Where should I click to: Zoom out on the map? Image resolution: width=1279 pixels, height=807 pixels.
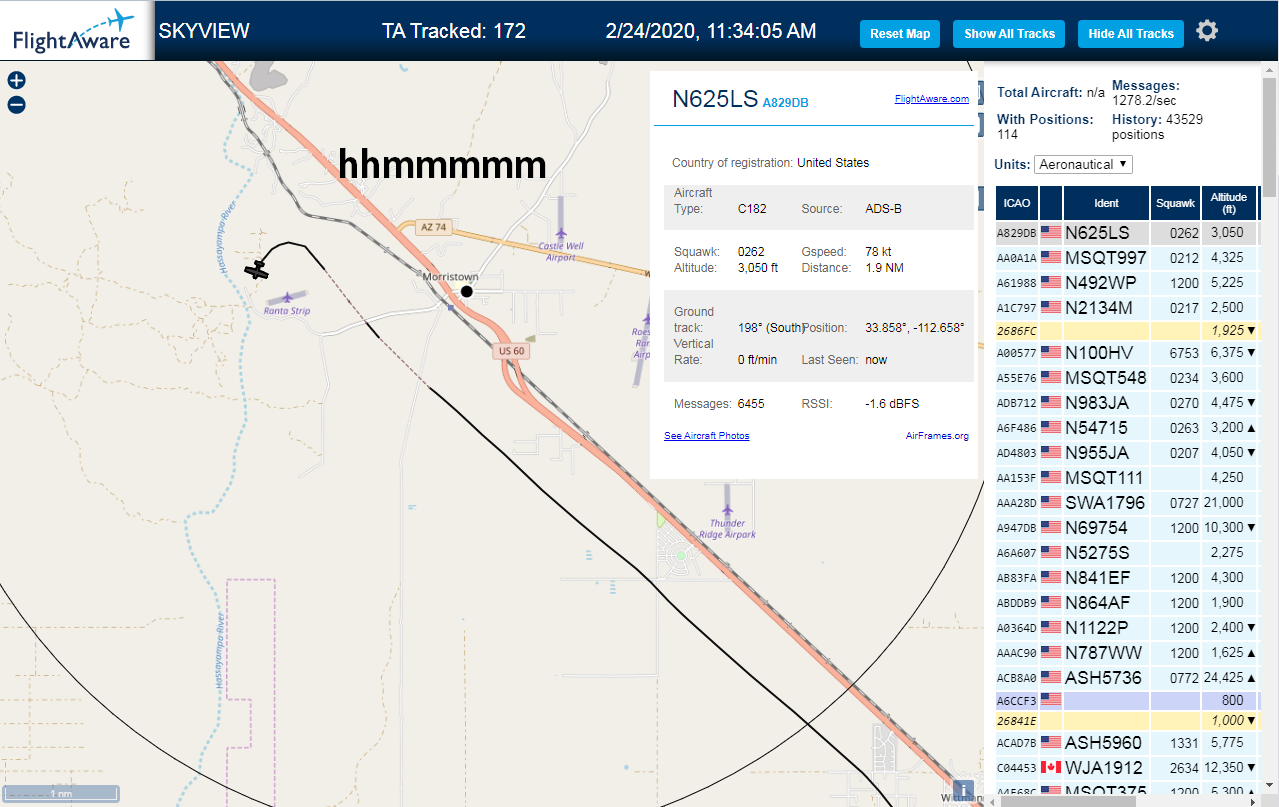pos(16,105)
